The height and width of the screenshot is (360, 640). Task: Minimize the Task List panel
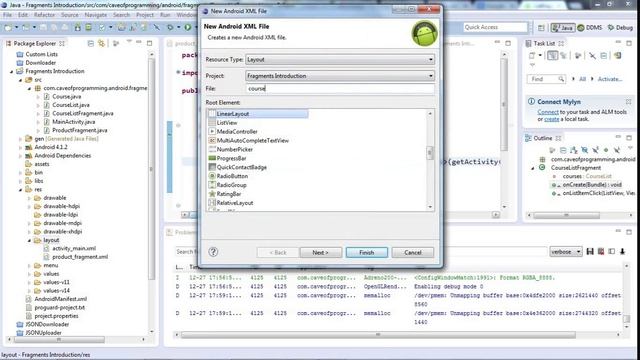[618, 43]
